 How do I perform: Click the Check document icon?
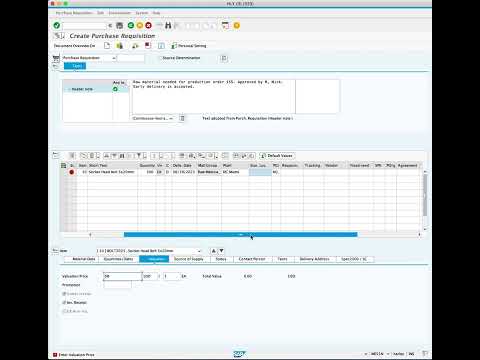pos(135,46)
